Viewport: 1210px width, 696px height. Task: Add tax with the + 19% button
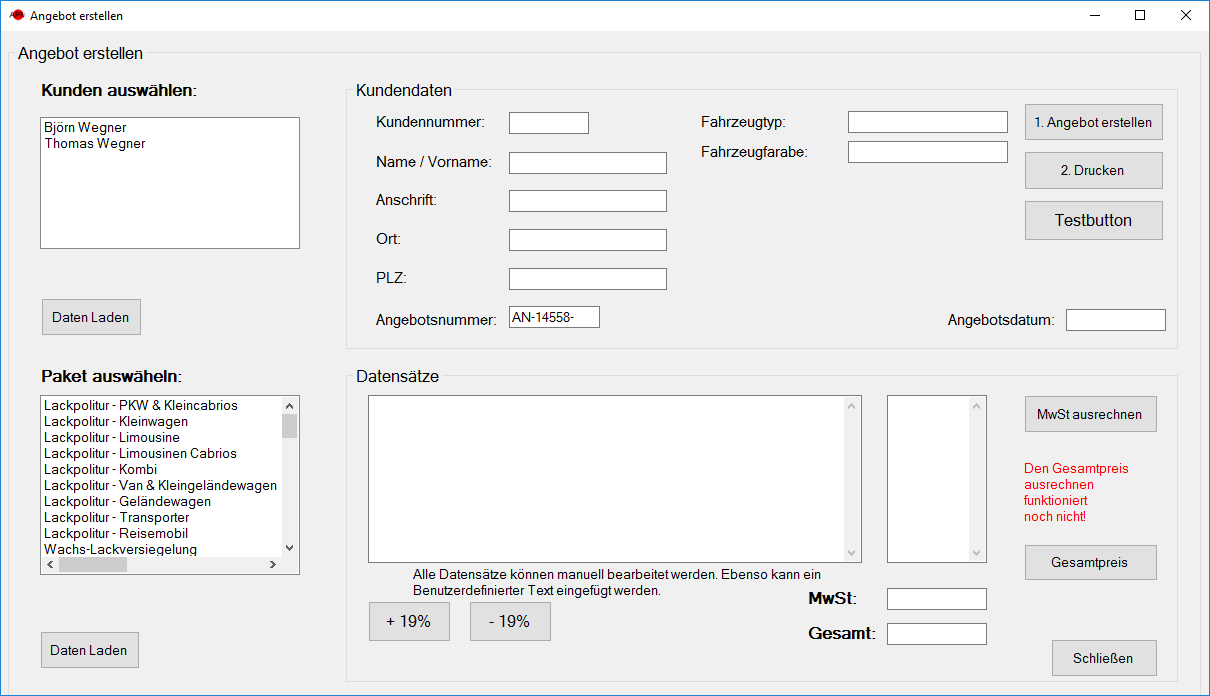(x=409, y=621)
